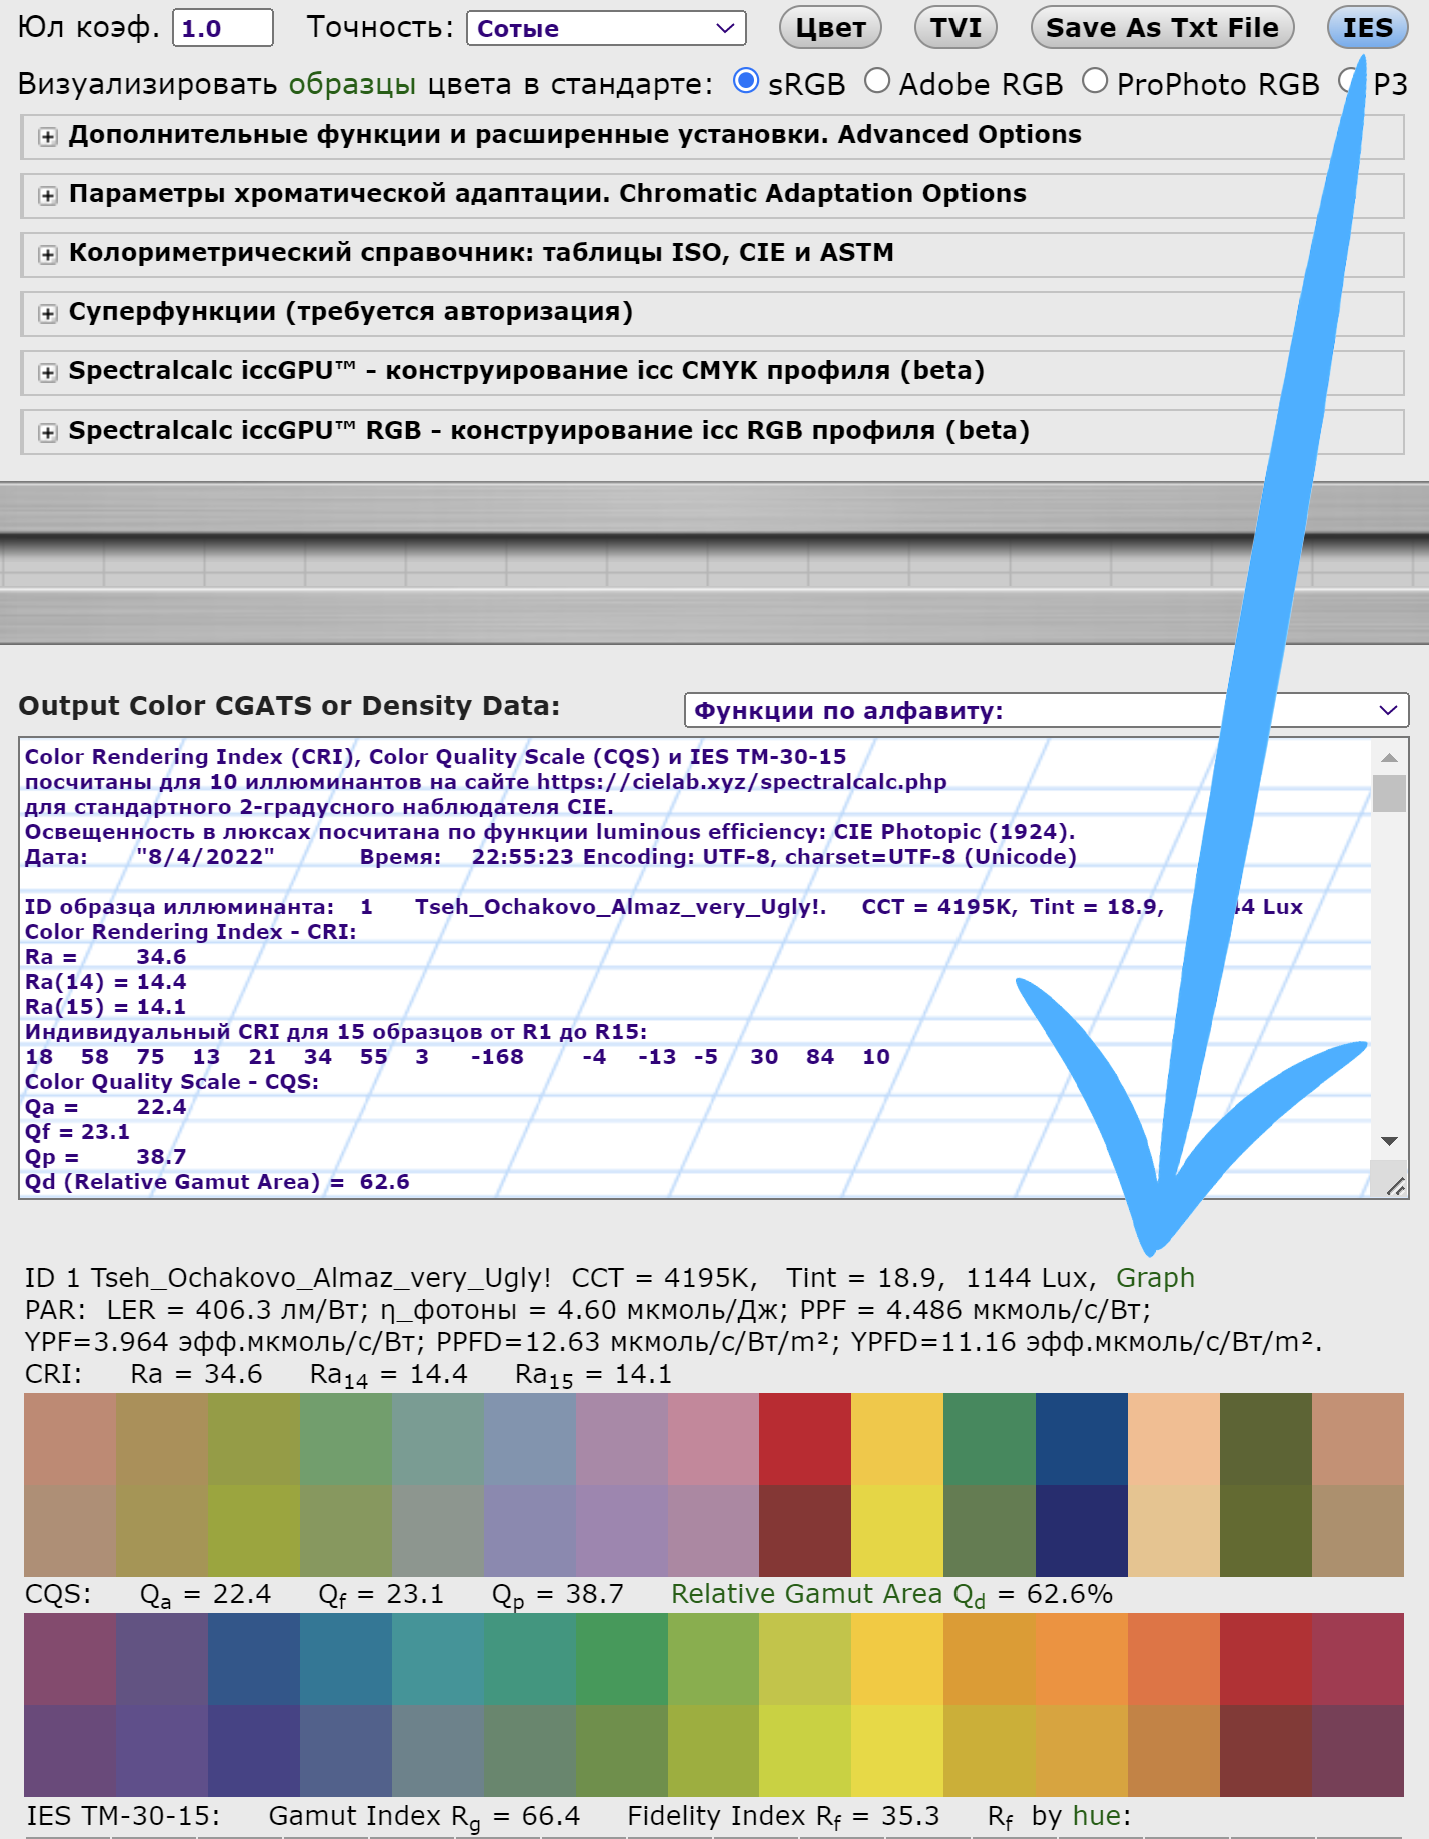Click the 'Tint = 18.9' summary text
This screenshot has height=1839, width=1429.
point(861,1278)
